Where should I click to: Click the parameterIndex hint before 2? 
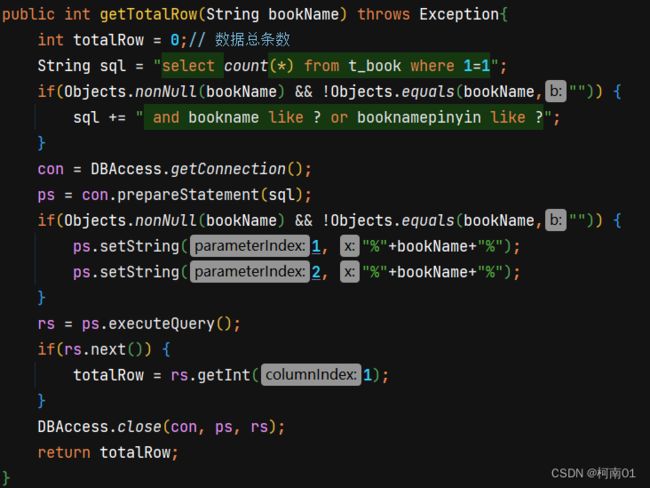coord(250,272)
